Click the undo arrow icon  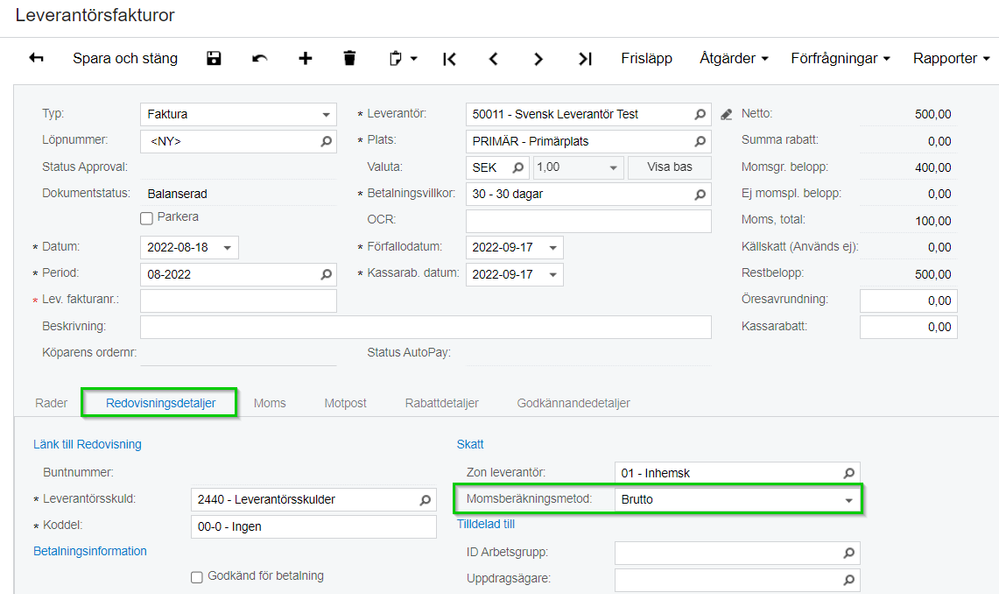(260, 59)
